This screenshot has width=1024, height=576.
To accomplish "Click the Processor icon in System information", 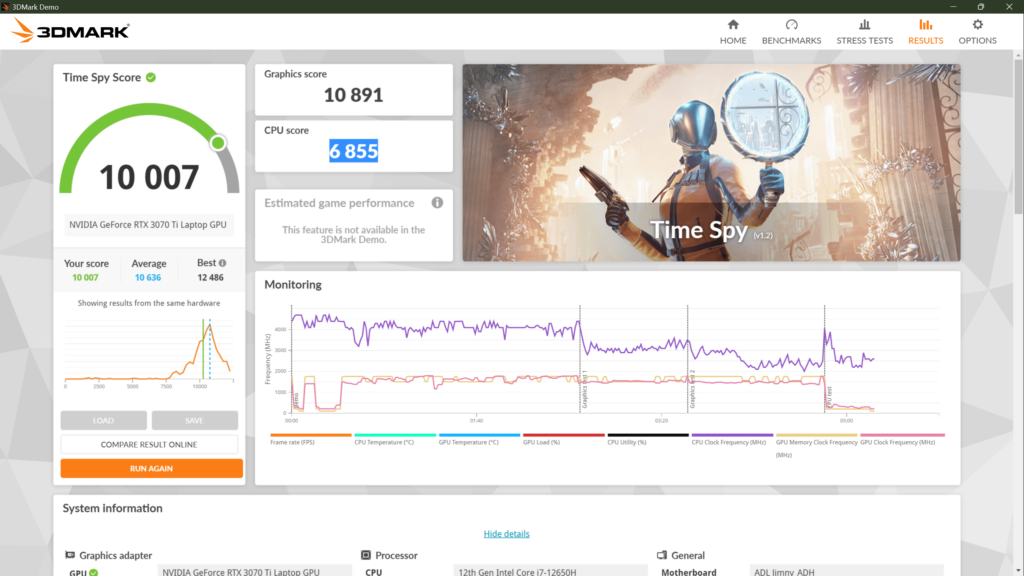I will (366, 555).
